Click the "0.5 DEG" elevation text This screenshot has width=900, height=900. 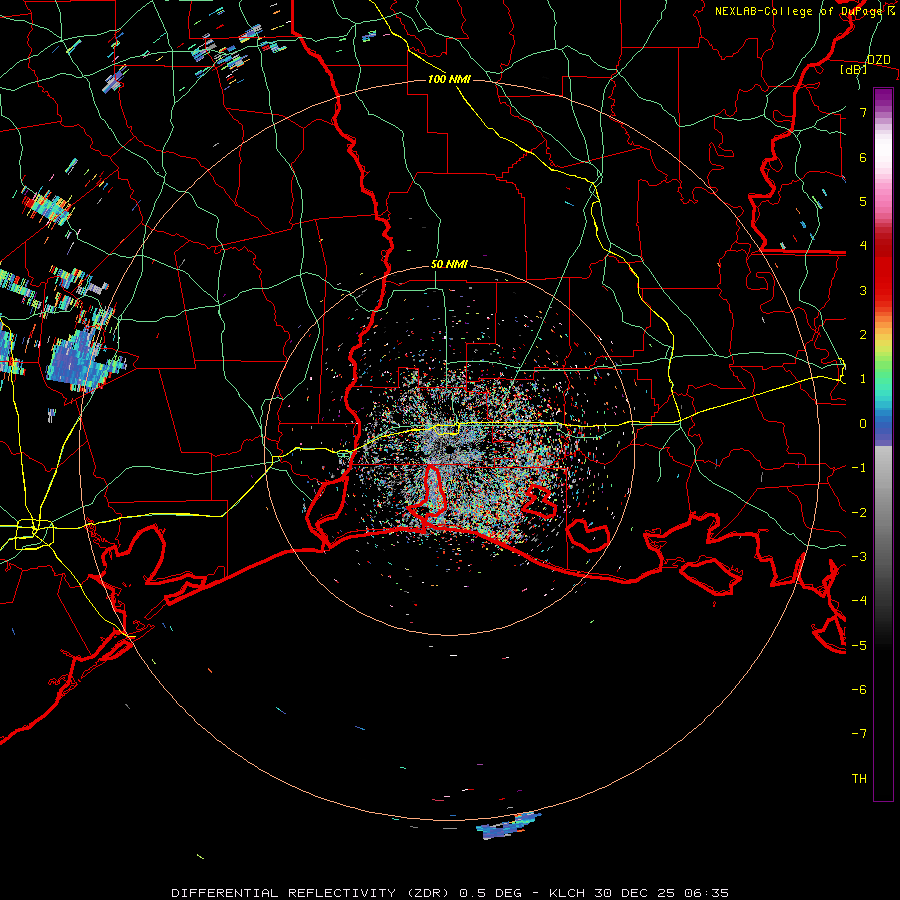[x=491, y=893]
